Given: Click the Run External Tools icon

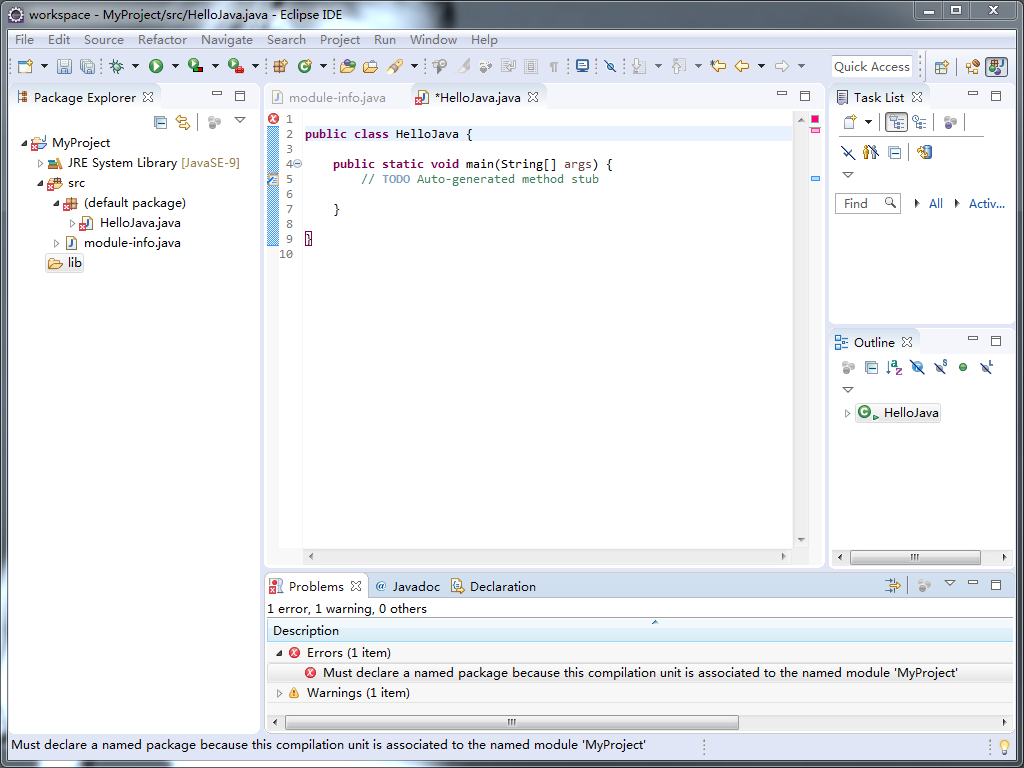Looking at the screenshot, I should coord(235,66).
